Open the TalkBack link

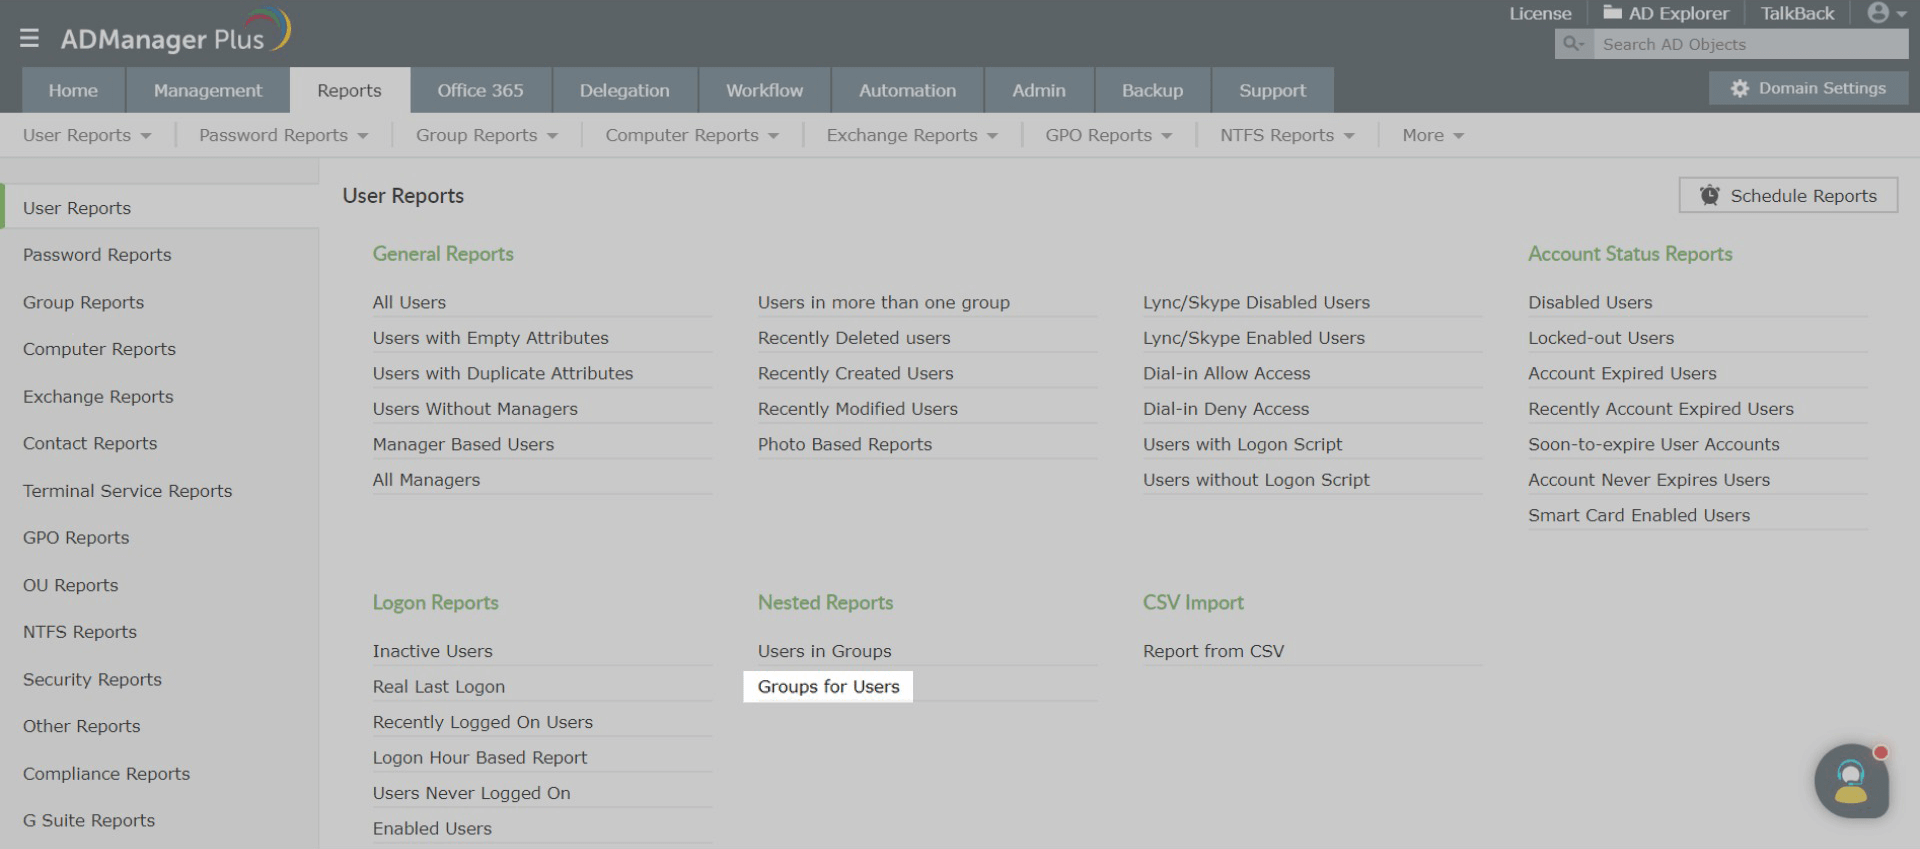1797,13
